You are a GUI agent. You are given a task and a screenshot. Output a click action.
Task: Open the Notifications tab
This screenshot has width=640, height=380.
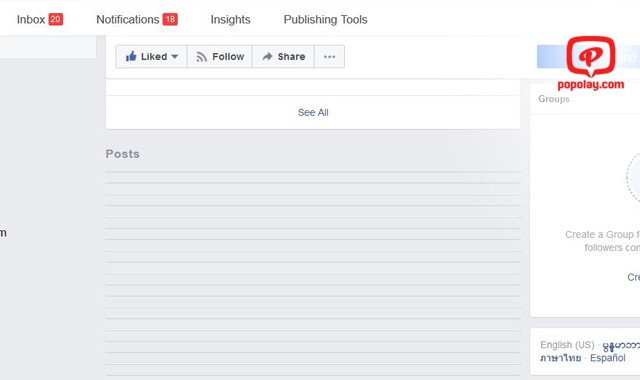point(137,19)
